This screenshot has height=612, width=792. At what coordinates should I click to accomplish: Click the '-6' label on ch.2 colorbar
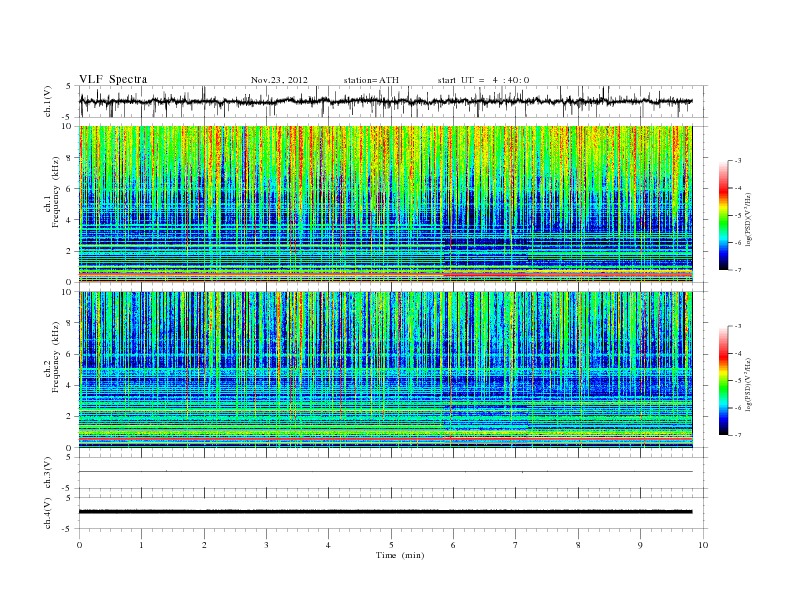(x=737, y=408)
